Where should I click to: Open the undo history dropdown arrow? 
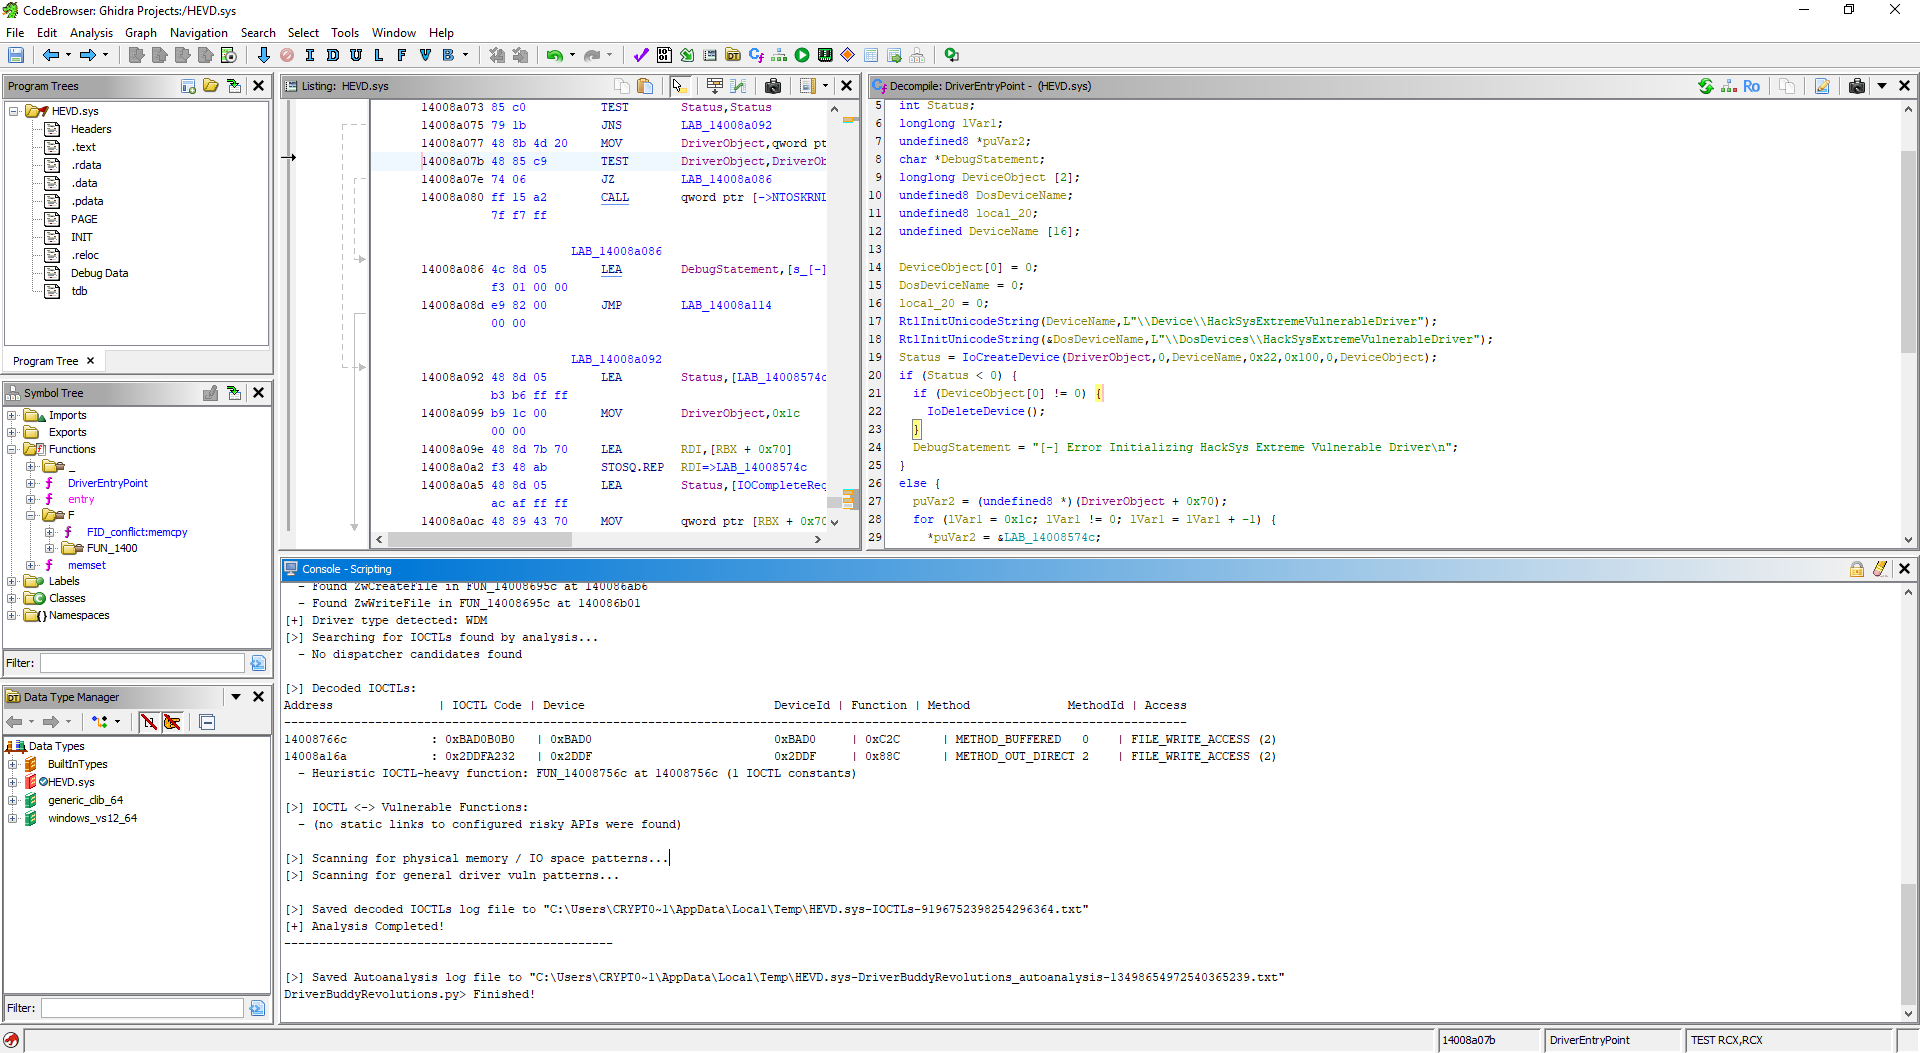572,55
